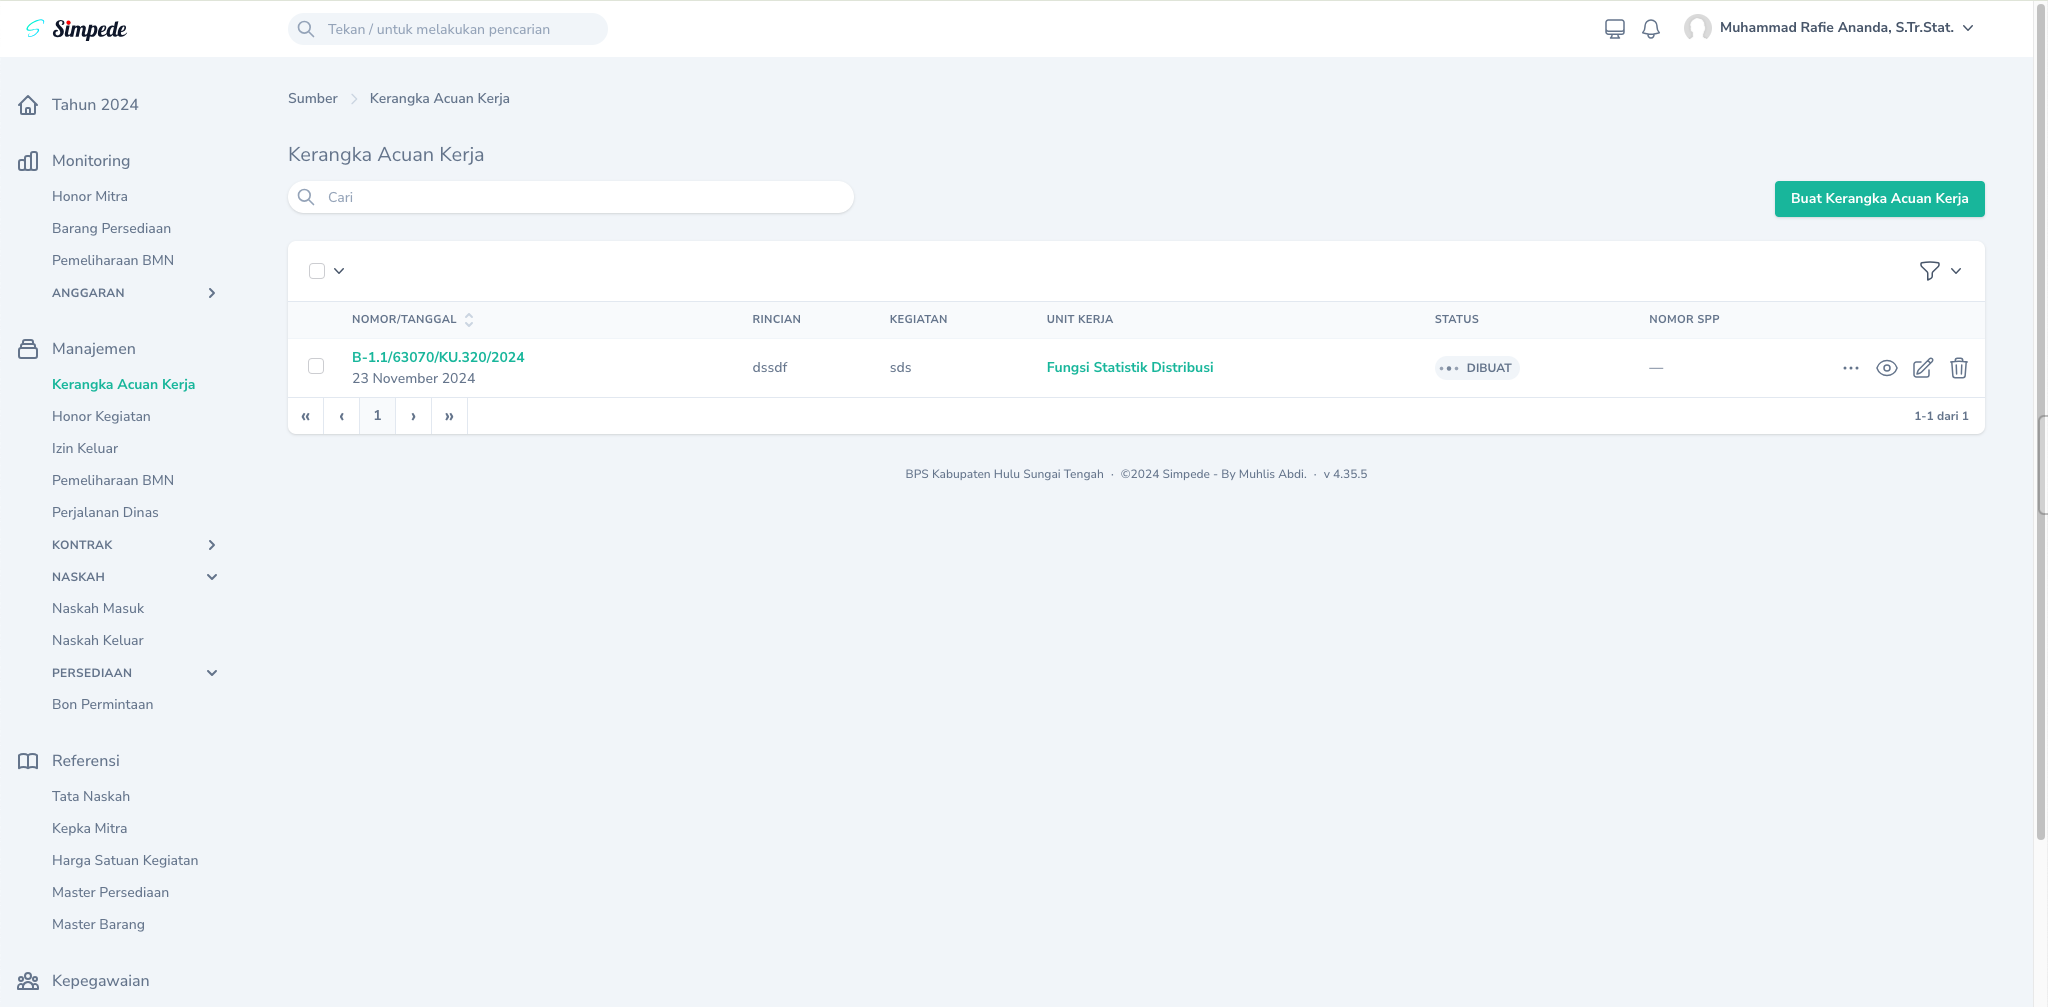Click Muhammad Rafie Ananda user name

point(1837,28)
